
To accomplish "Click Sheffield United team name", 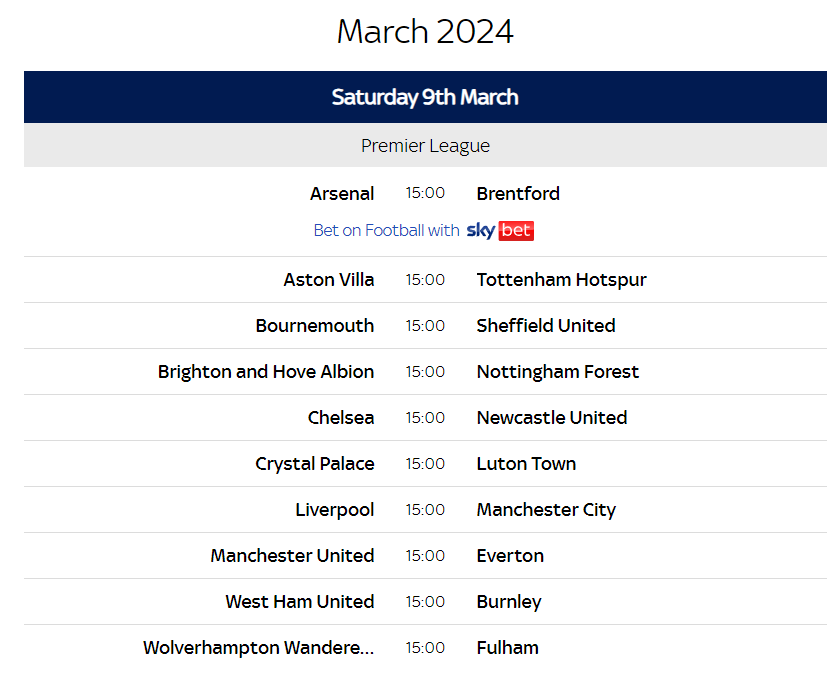I will 546,326.
